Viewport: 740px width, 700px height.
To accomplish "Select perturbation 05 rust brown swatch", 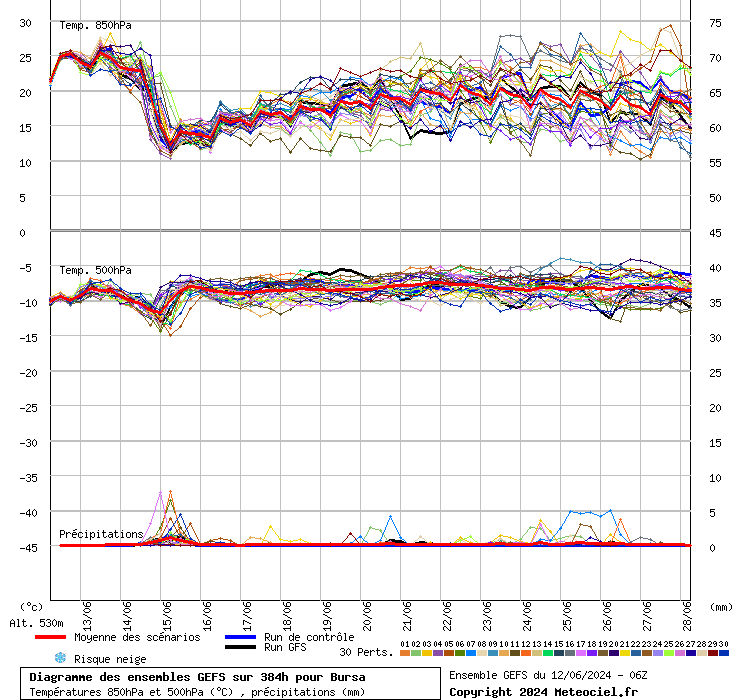I will point(449,653).
